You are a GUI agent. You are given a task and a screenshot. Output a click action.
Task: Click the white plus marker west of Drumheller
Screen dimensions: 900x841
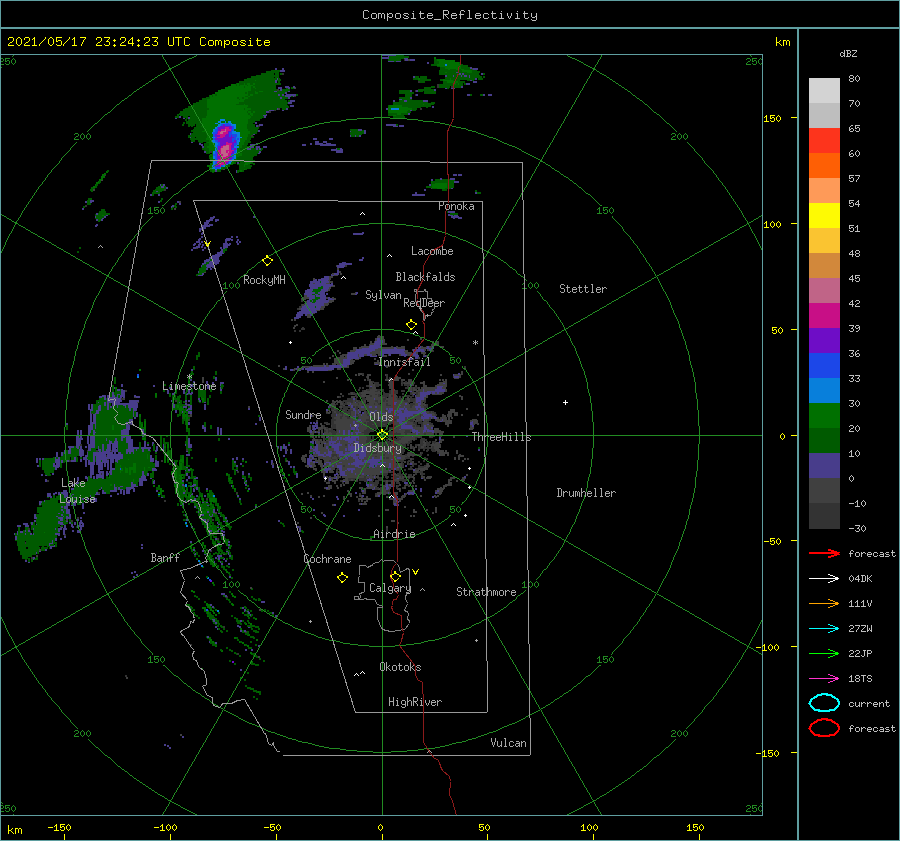[565, 402]
